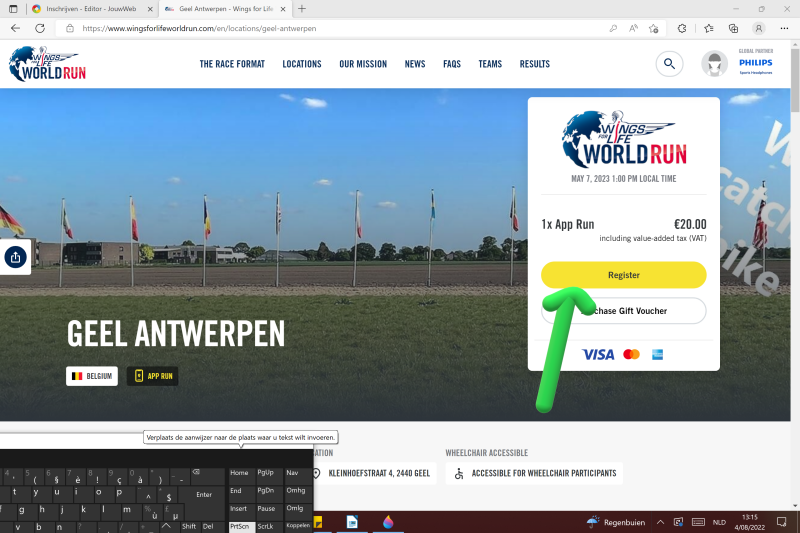Open the OUR MISSION menu item

[363, 64]
